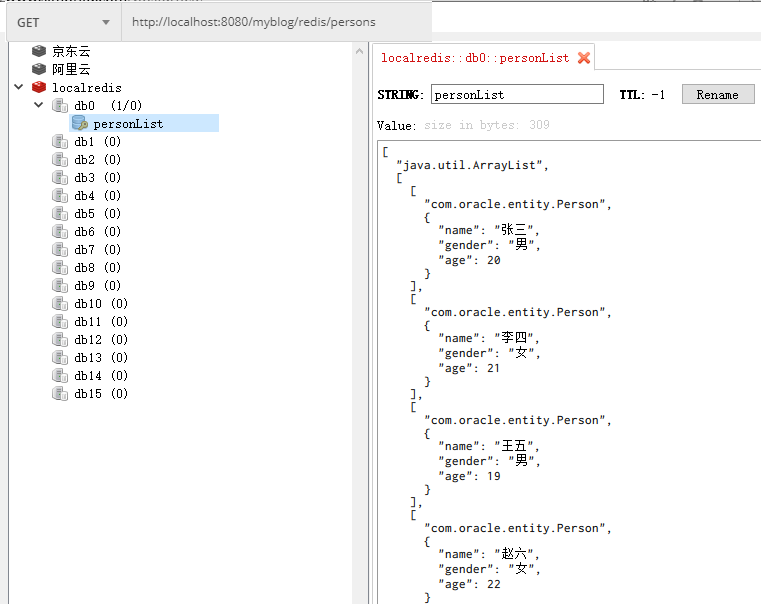Click the 京东云 server connection icon

(x=39, y=51)
